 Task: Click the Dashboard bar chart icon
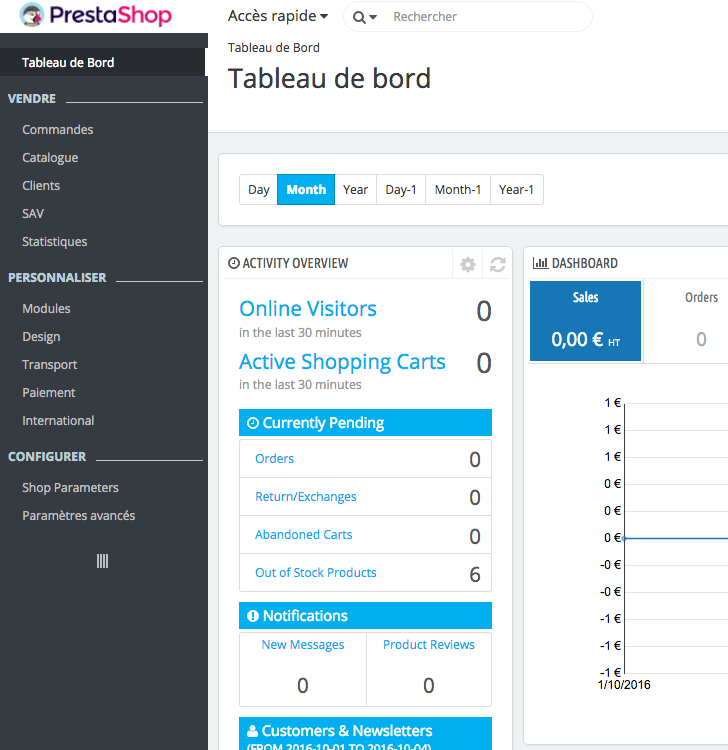click(x=540, y=264)
